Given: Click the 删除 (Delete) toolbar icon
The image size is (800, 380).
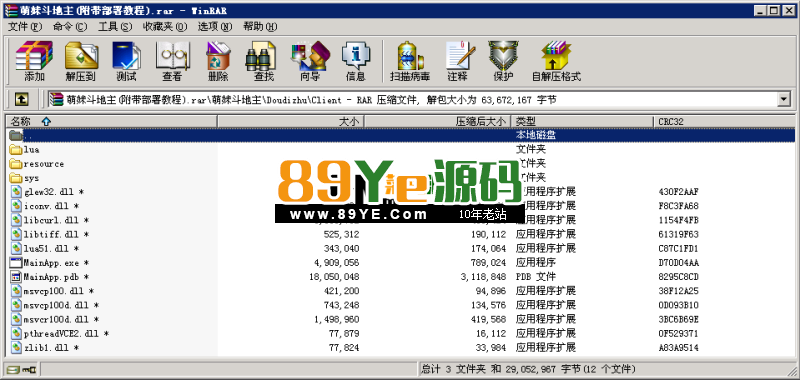Looking at the screenshot, I should 218,61.
